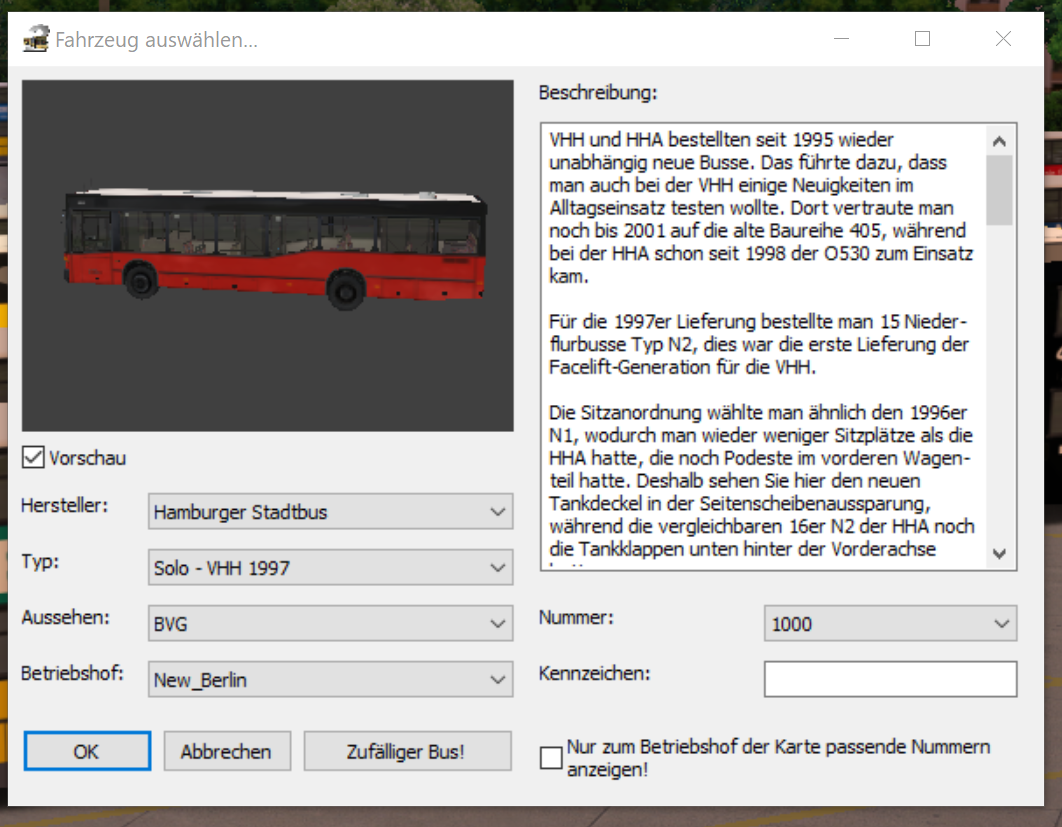Close the Fahrzeug auswählen dialog
Screen dimensions: 1062x827
pos(1003,39)
